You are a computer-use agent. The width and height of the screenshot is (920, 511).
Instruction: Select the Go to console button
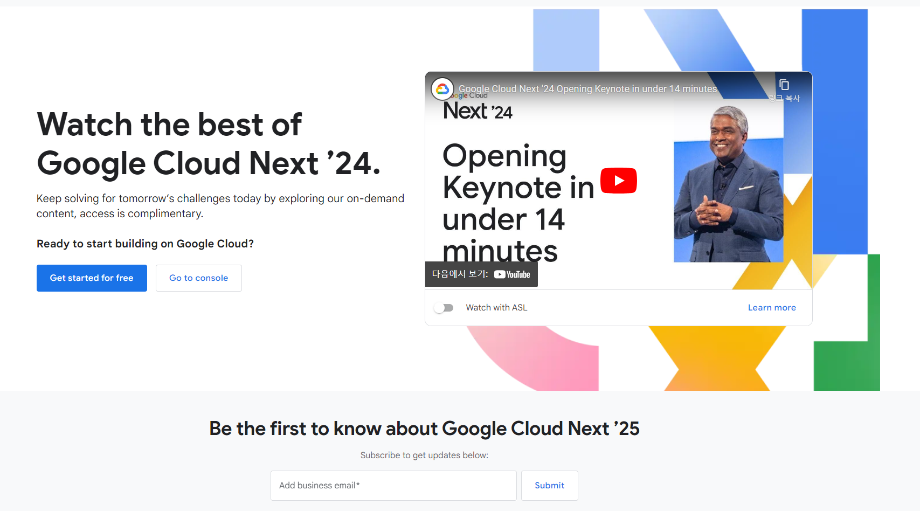pos(198,278)
